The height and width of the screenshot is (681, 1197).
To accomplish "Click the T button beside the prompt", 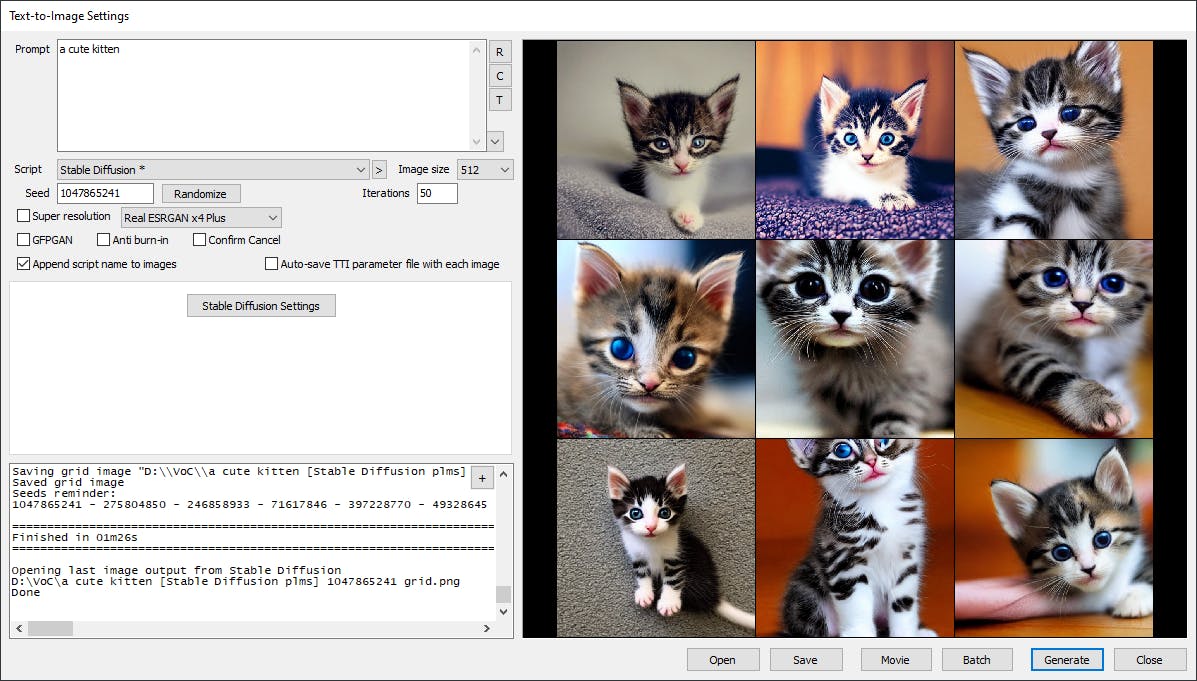I will coord(499,99).
